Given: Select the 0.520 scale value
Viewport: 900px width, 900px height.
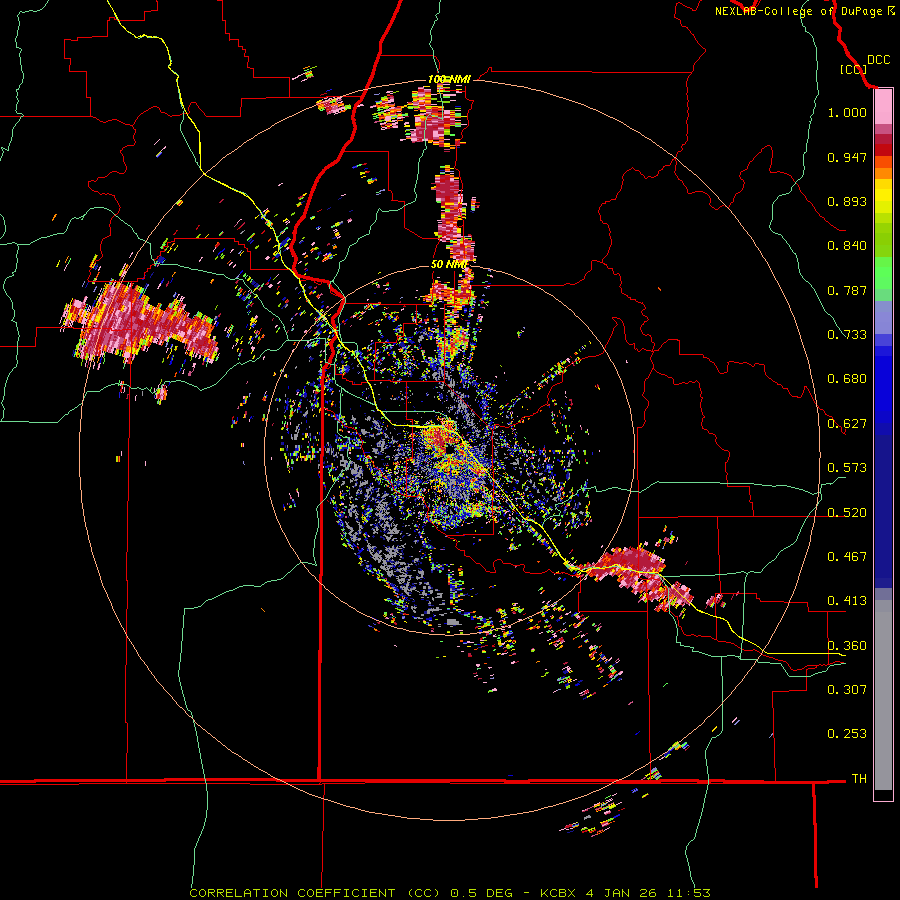Looking at the screenshot, I should coord(847,513).
